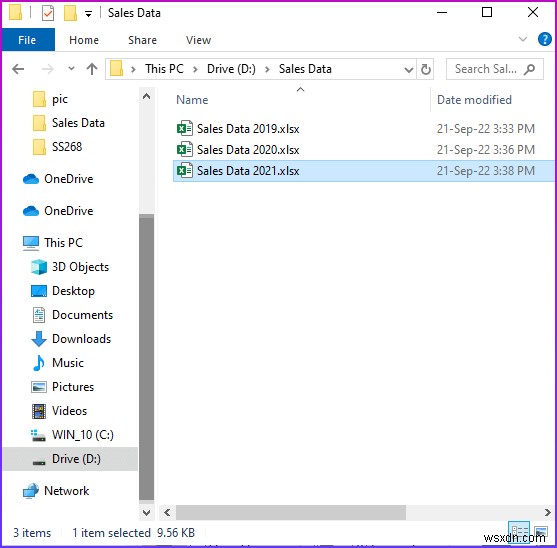
Task: Switch to the Home ribbon tab
Action: (84, 40)
